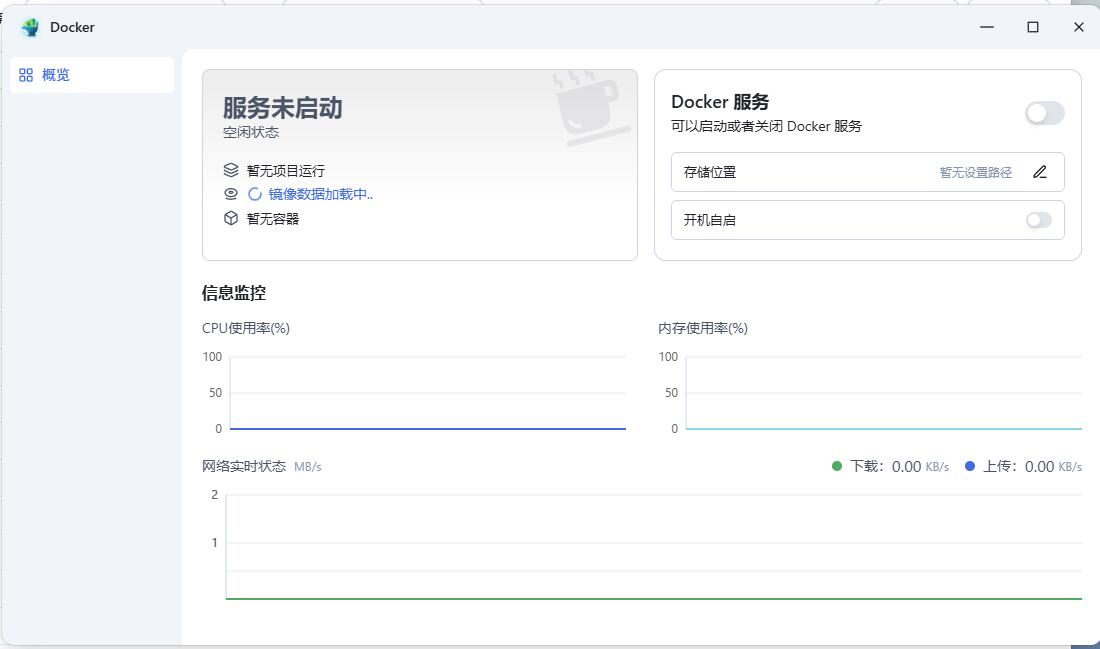
Task: Maximize the Docker window
Action: point(1033,27)
